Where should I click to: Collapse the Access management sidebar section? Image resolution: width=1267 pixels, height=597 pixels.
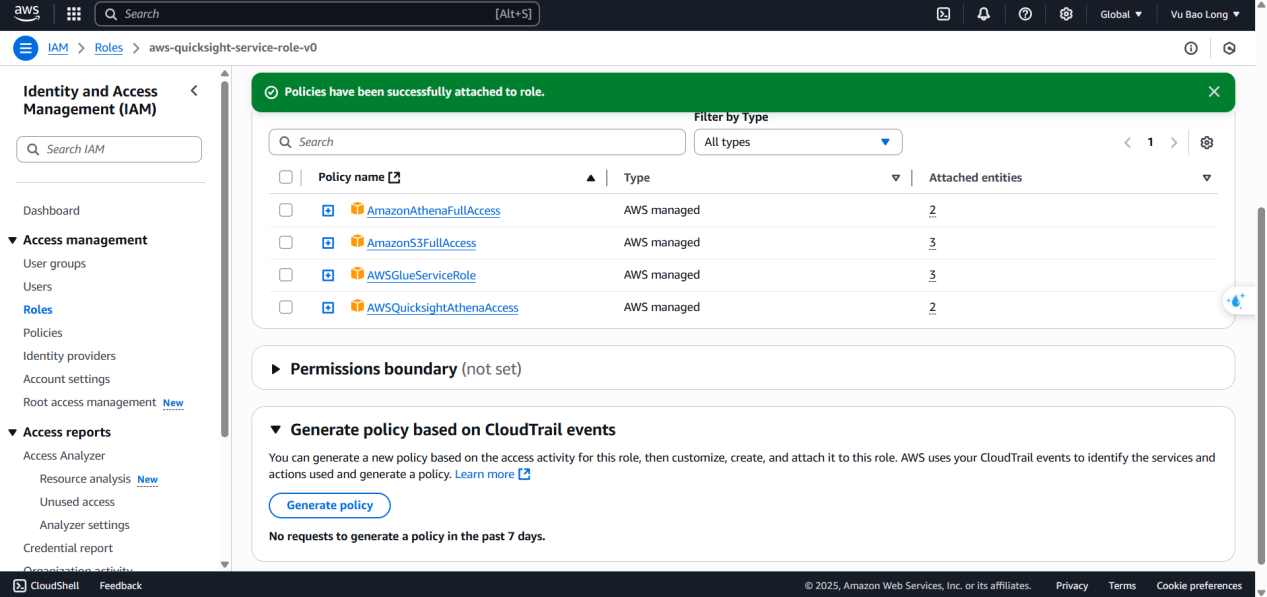pos(13,240)
